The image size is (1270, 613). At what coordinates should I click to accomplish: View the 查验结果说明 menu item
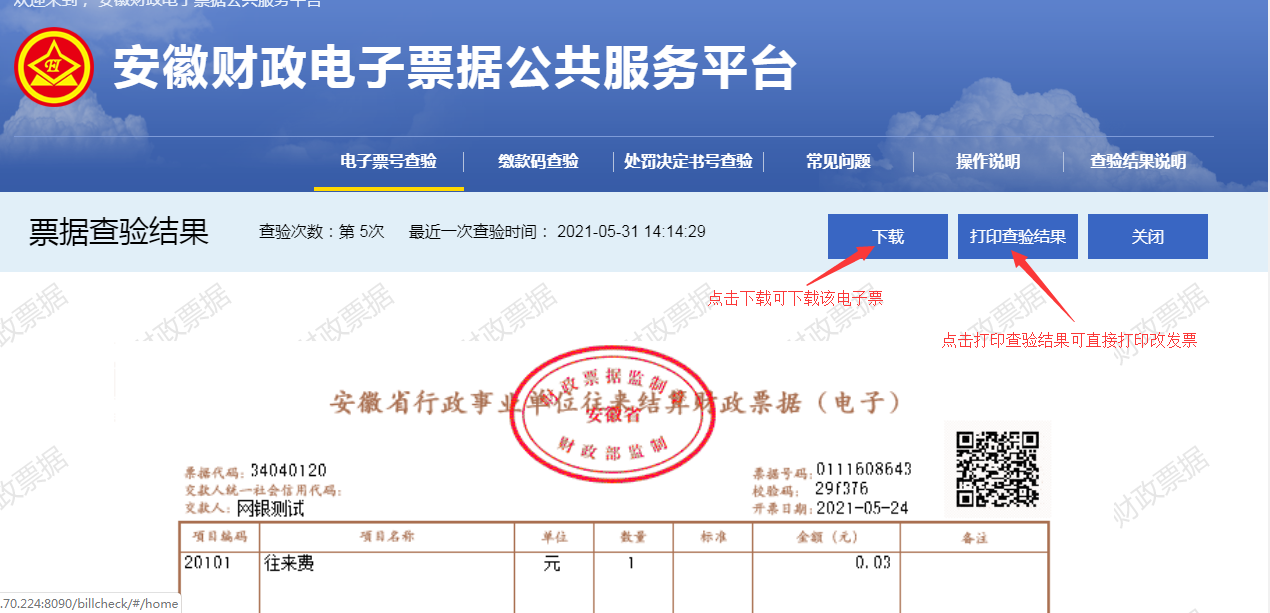pos(1138,162)
